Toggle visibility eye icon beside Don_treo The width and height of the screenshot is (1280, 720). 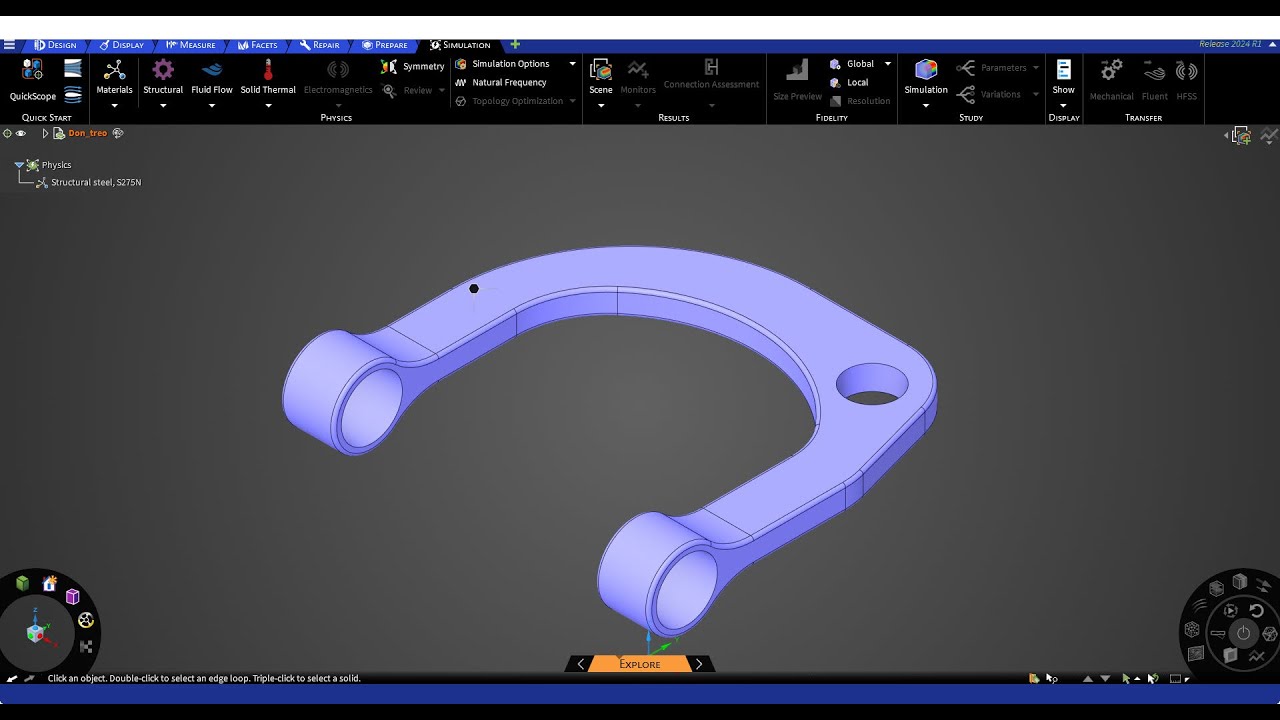point(21,133)
